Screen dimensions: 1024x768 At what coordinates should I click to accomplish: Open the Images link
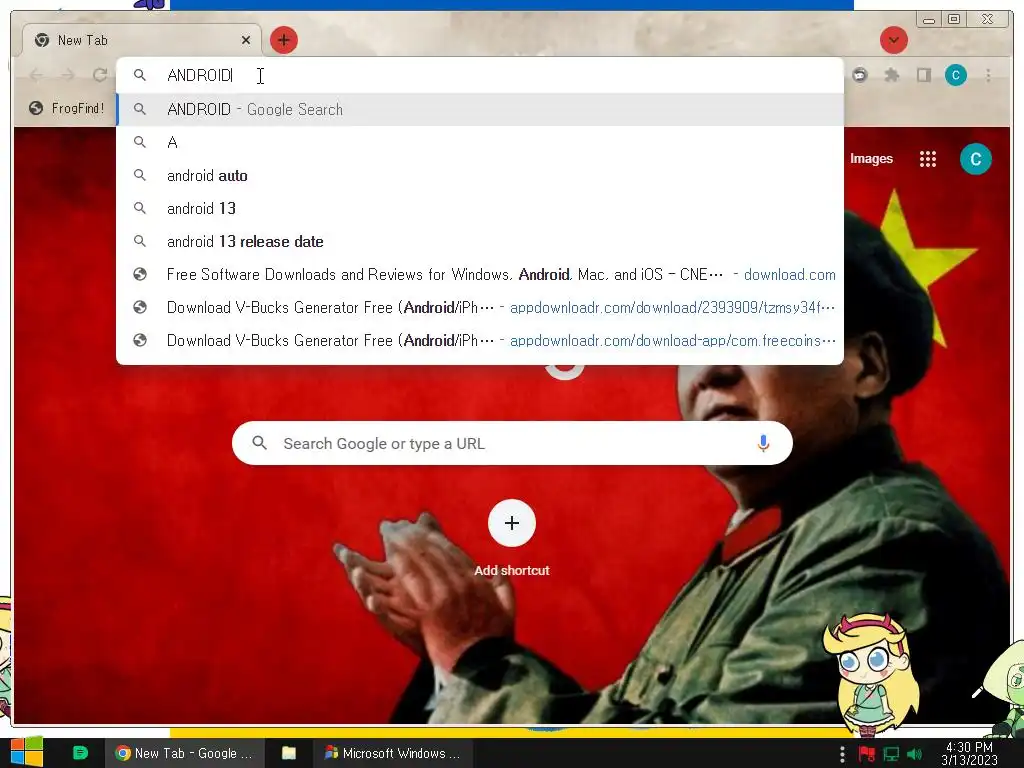click(871, 159)
